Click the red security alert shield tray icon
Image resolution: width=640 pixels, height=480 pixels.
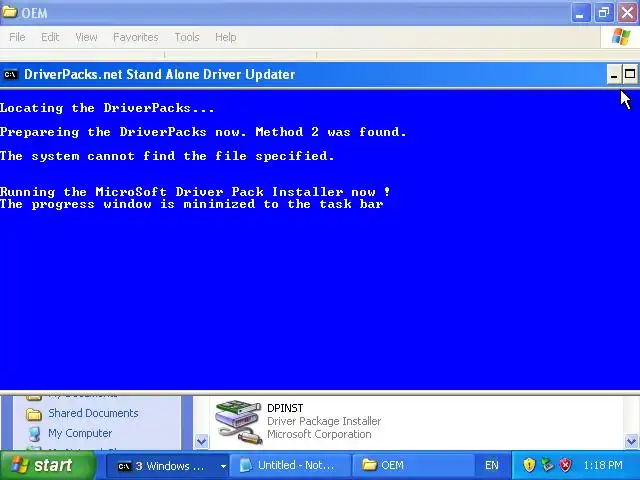pyautogui.click(x=565, y=464)
